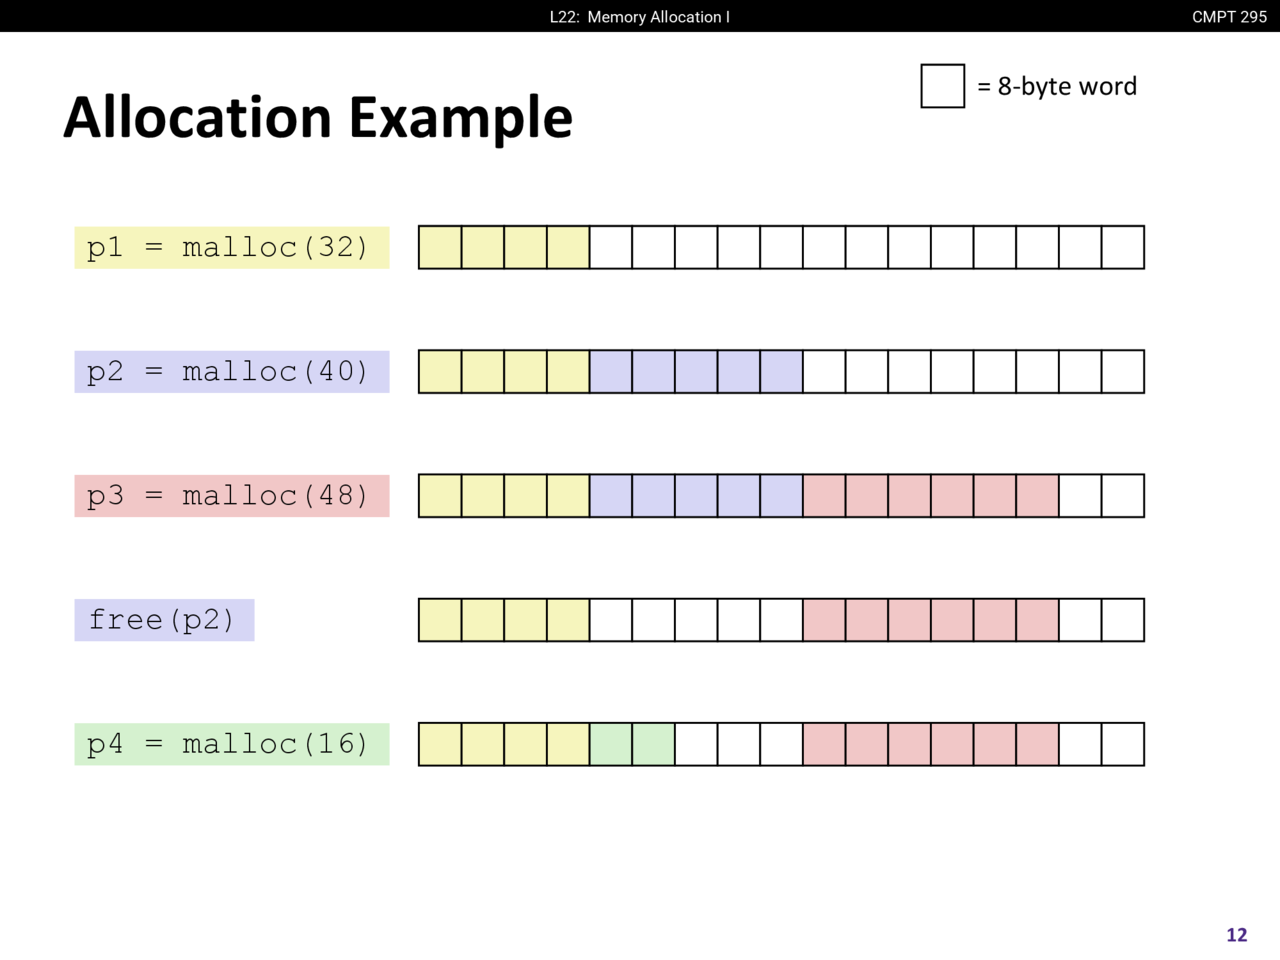This screenshot has height=960, width=1280.
Task: Click the legend's empty 8-byte word square
Action: 942,86
